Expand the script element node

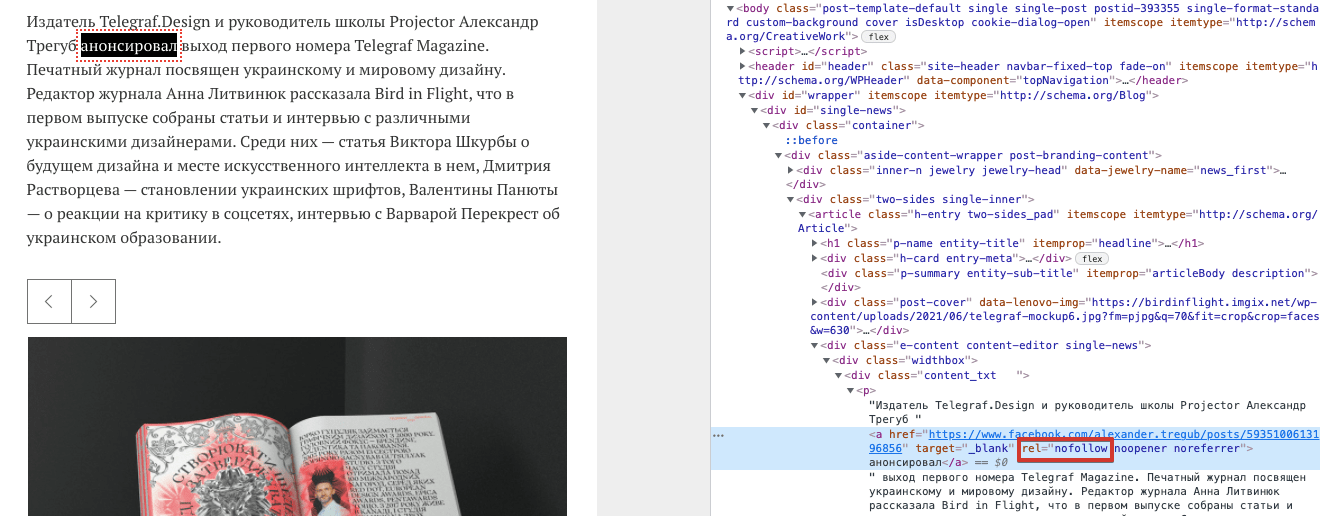pos(742,51)
